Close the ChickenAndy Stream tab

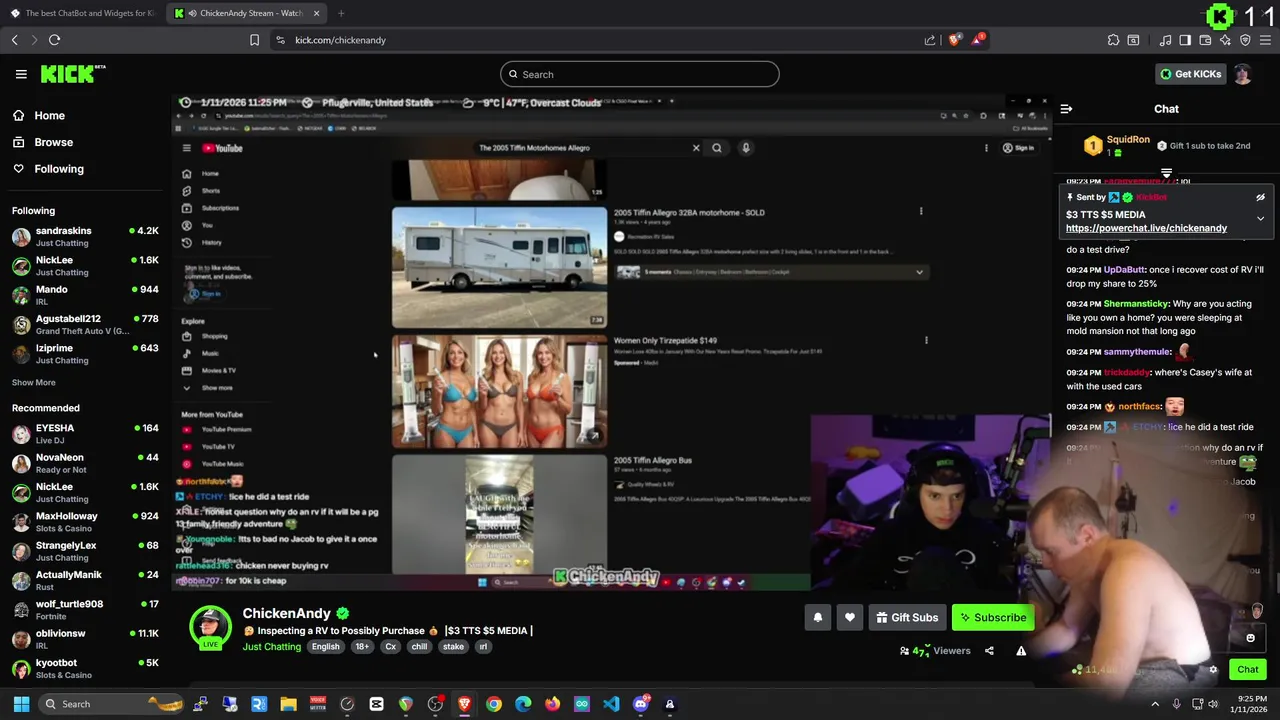316,13
